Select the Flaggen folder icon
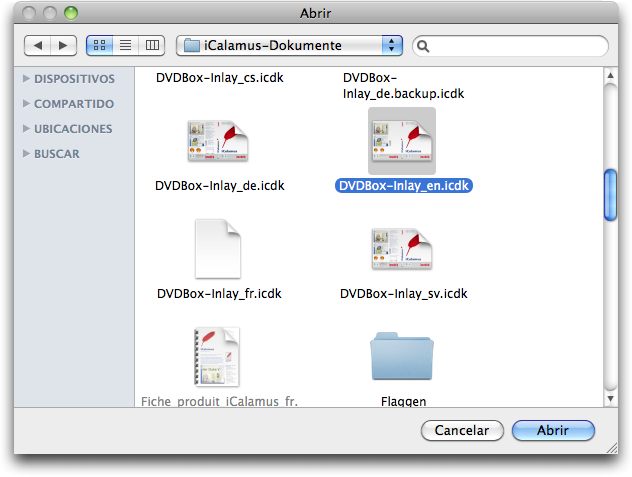Screen dimensions: 632x477 (402, 356)
